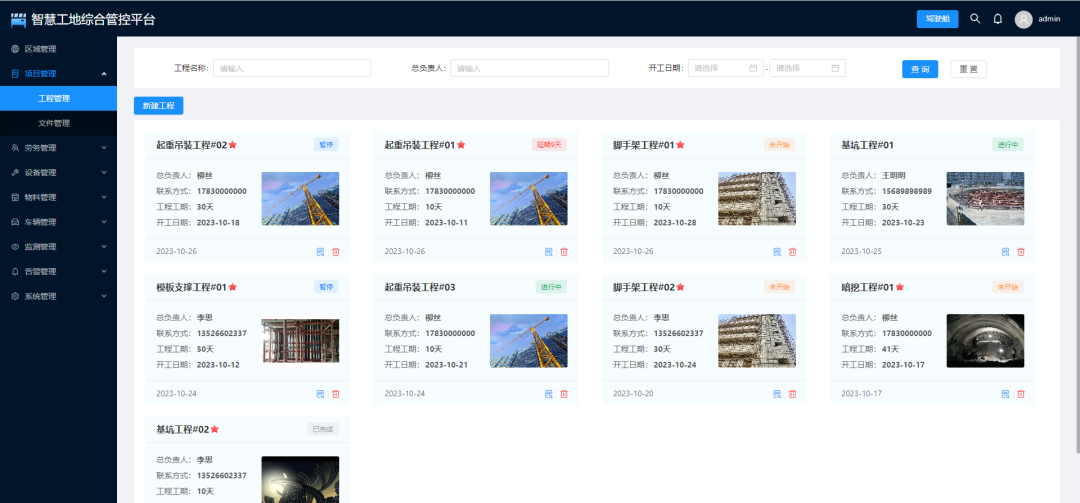Viewport: 1080px width, 503px height.
Task: View details of 起重吊装工程#02 card
Action: tap(320, 252)
